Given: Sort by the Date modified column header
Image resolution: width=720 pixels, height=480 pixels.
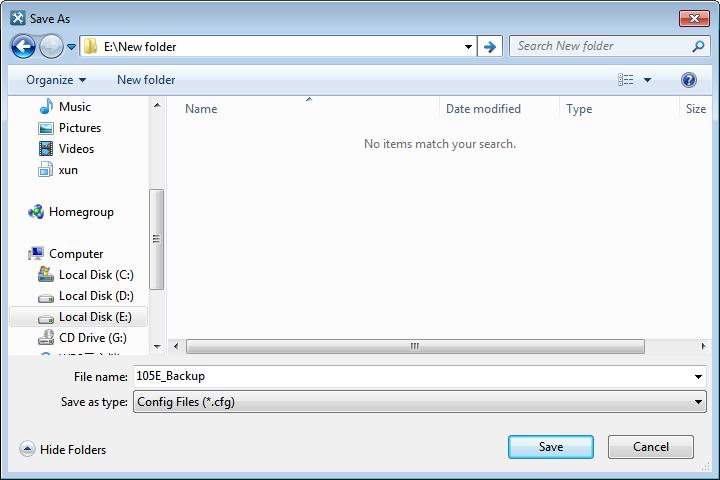Looking at the screenshot, I should coord(484,109).
